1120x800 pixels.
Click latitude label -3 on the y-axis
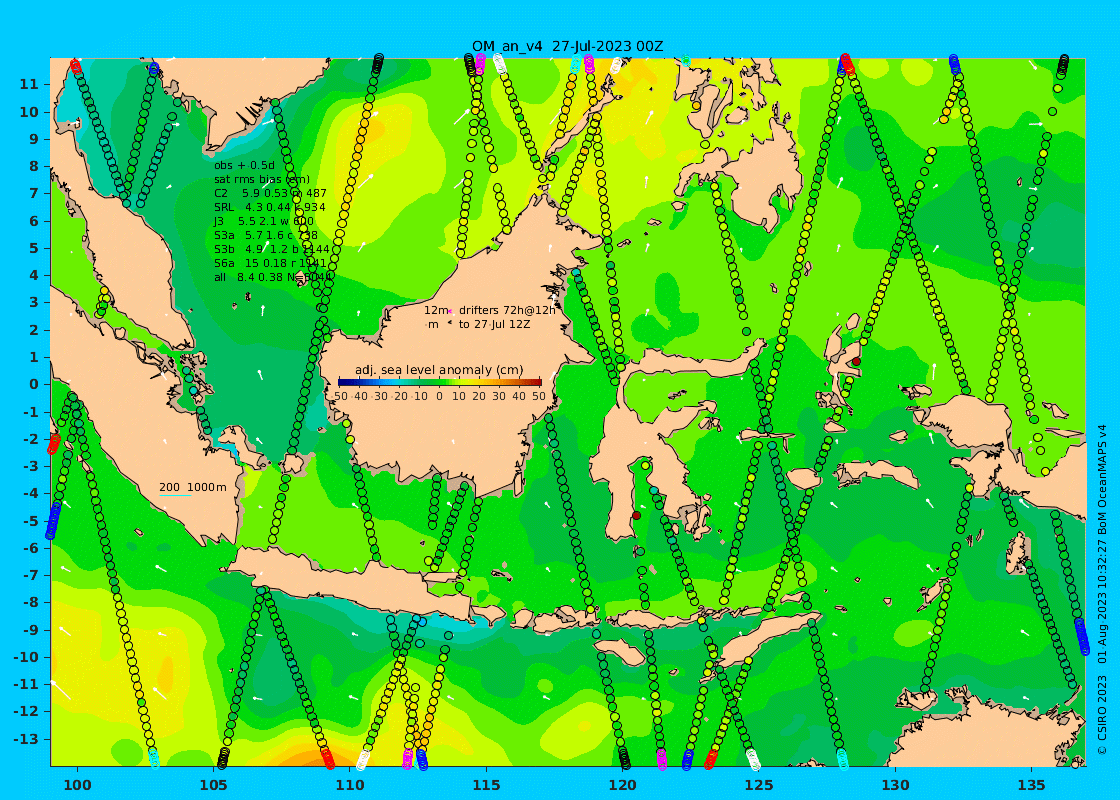pyautogui.click(x=30, y=466)
